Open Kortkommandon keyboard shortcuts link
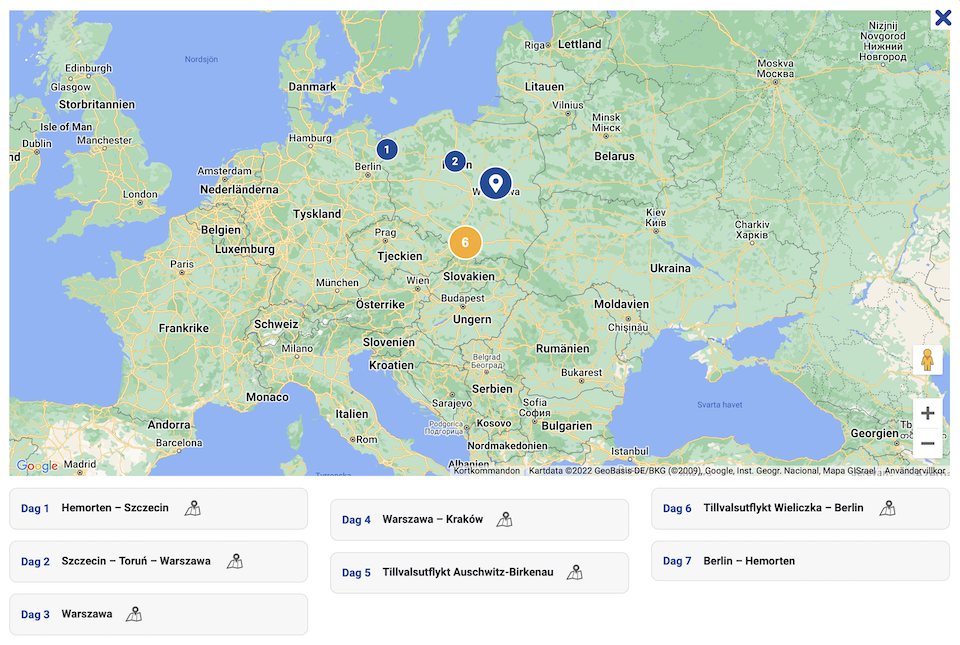This screenshot has width=960, height=645. (x=487, y=471)
